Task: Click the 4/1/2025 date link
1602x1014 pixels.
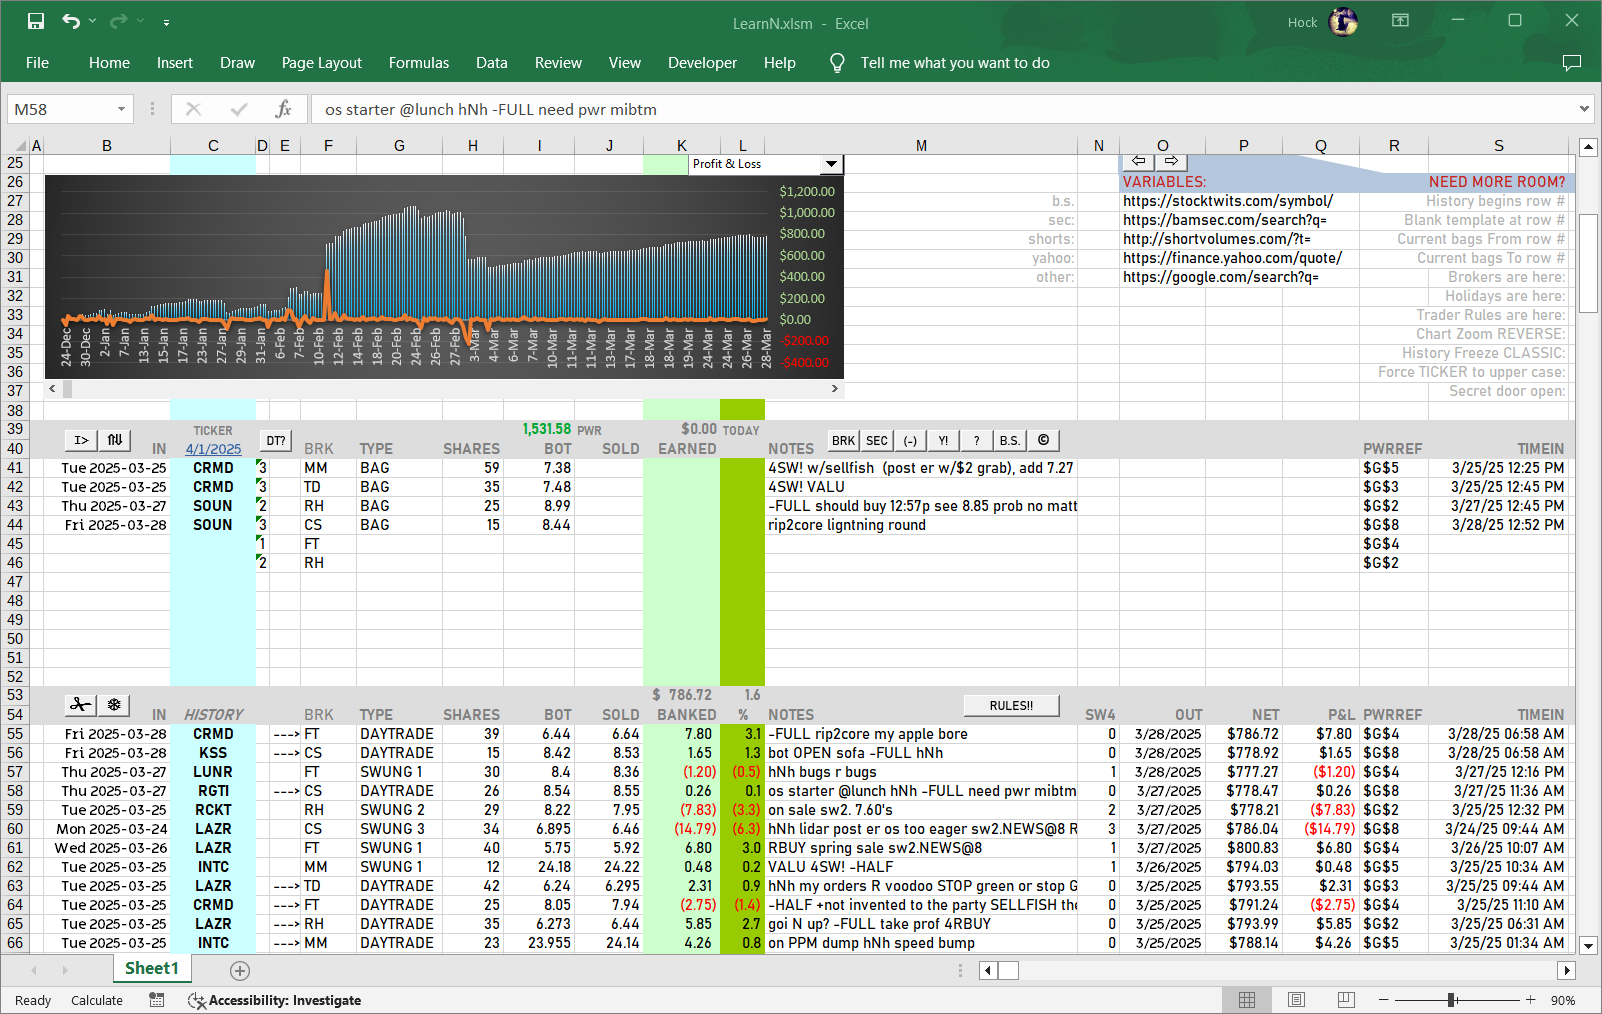Action: tap(213, 449)
